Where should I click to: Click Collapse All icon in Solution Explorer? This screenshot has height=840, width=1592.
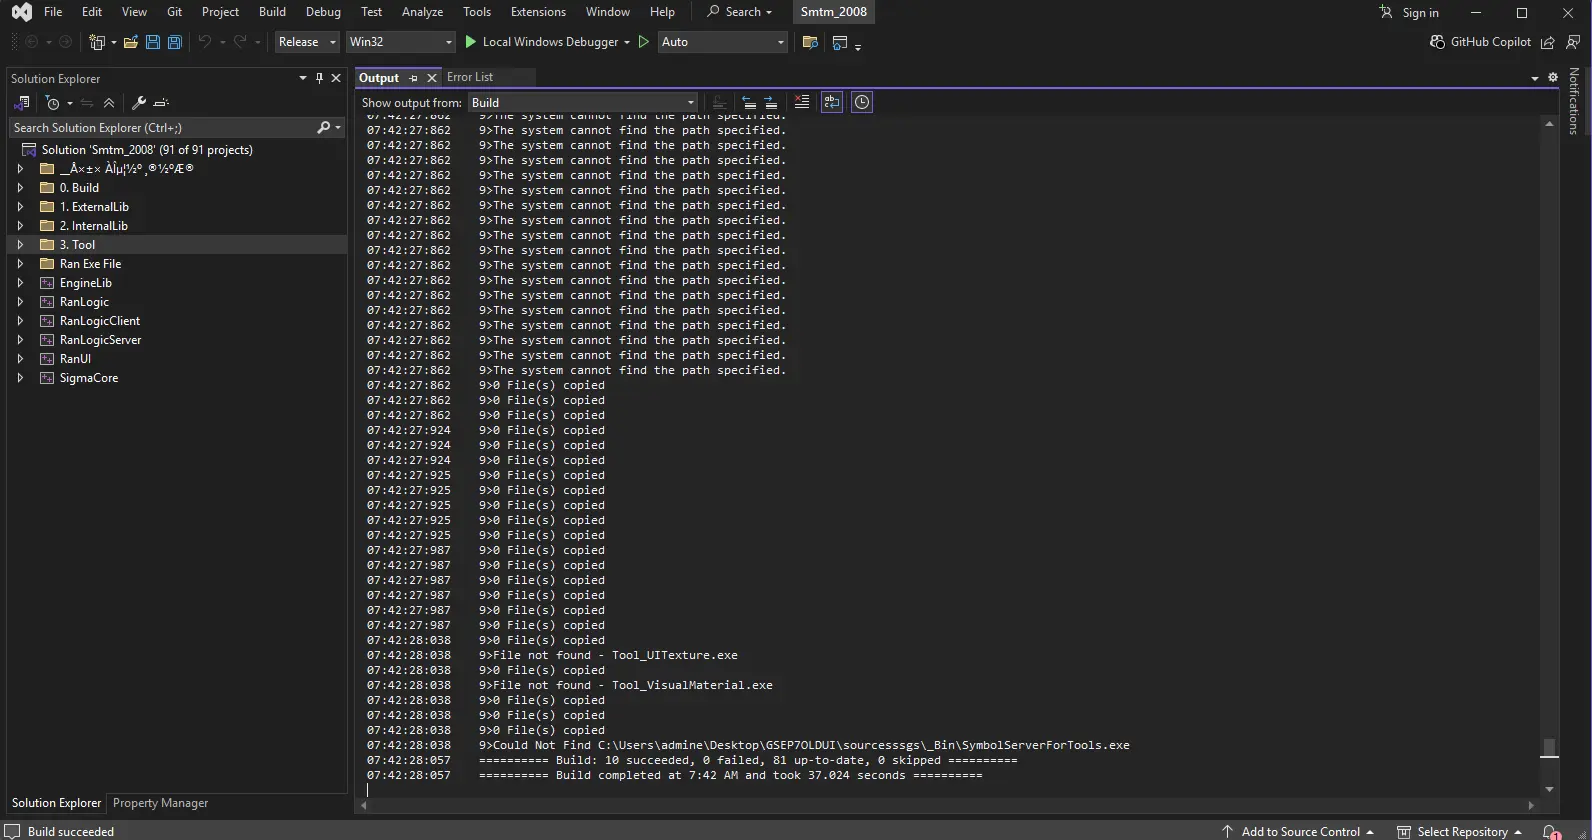tap(109, 103)
